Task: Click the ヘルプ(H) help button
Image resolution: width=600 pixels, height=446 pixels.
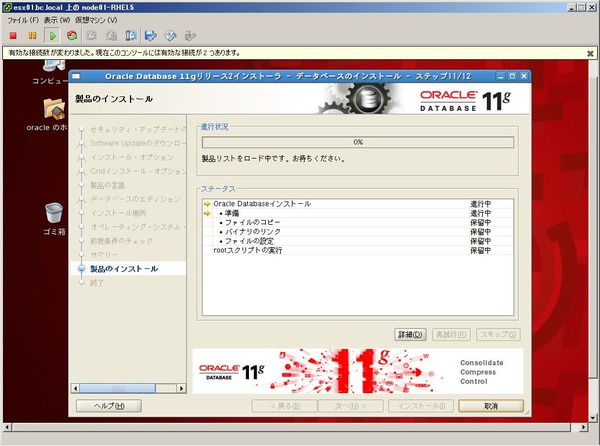Action: [109, 406]
